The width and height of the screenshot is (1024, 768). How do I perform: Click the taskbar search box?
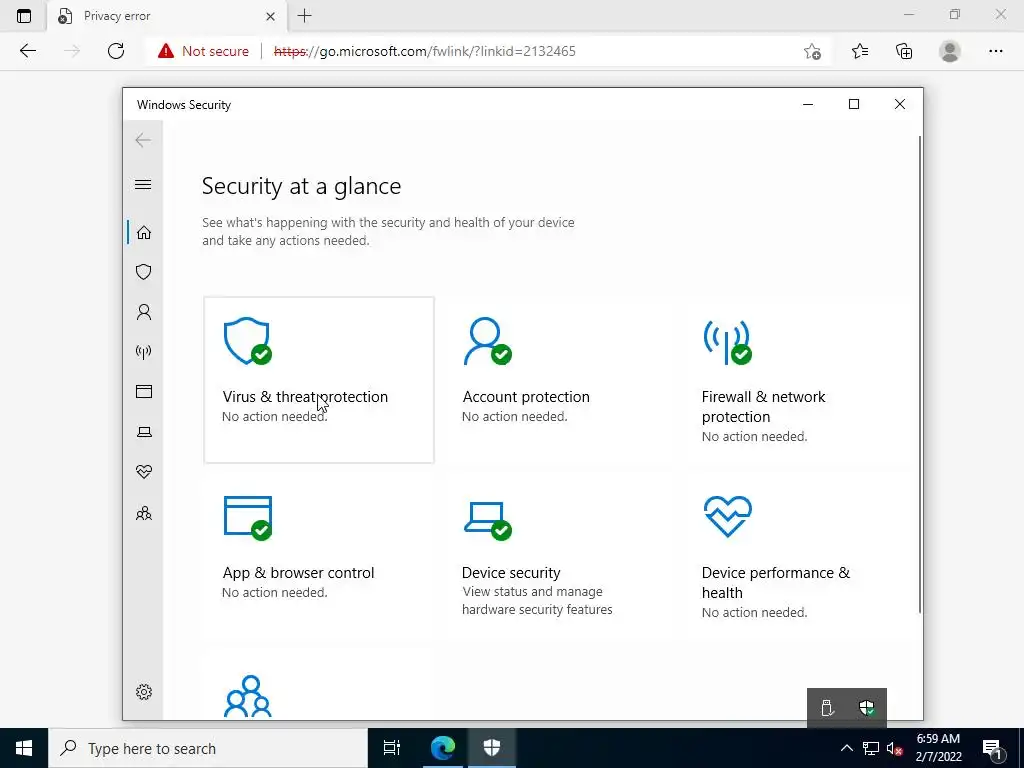[x=208, y=748]
